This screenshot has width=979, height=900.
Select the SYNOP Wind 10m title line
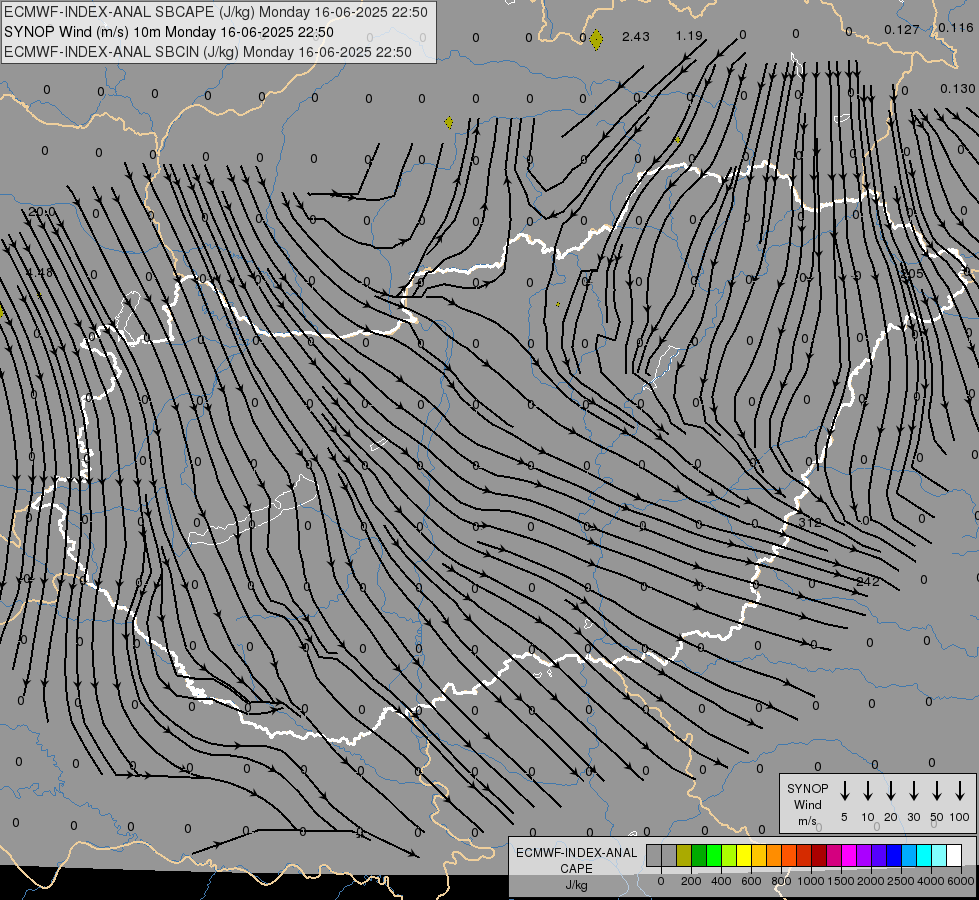click(169, 32)
